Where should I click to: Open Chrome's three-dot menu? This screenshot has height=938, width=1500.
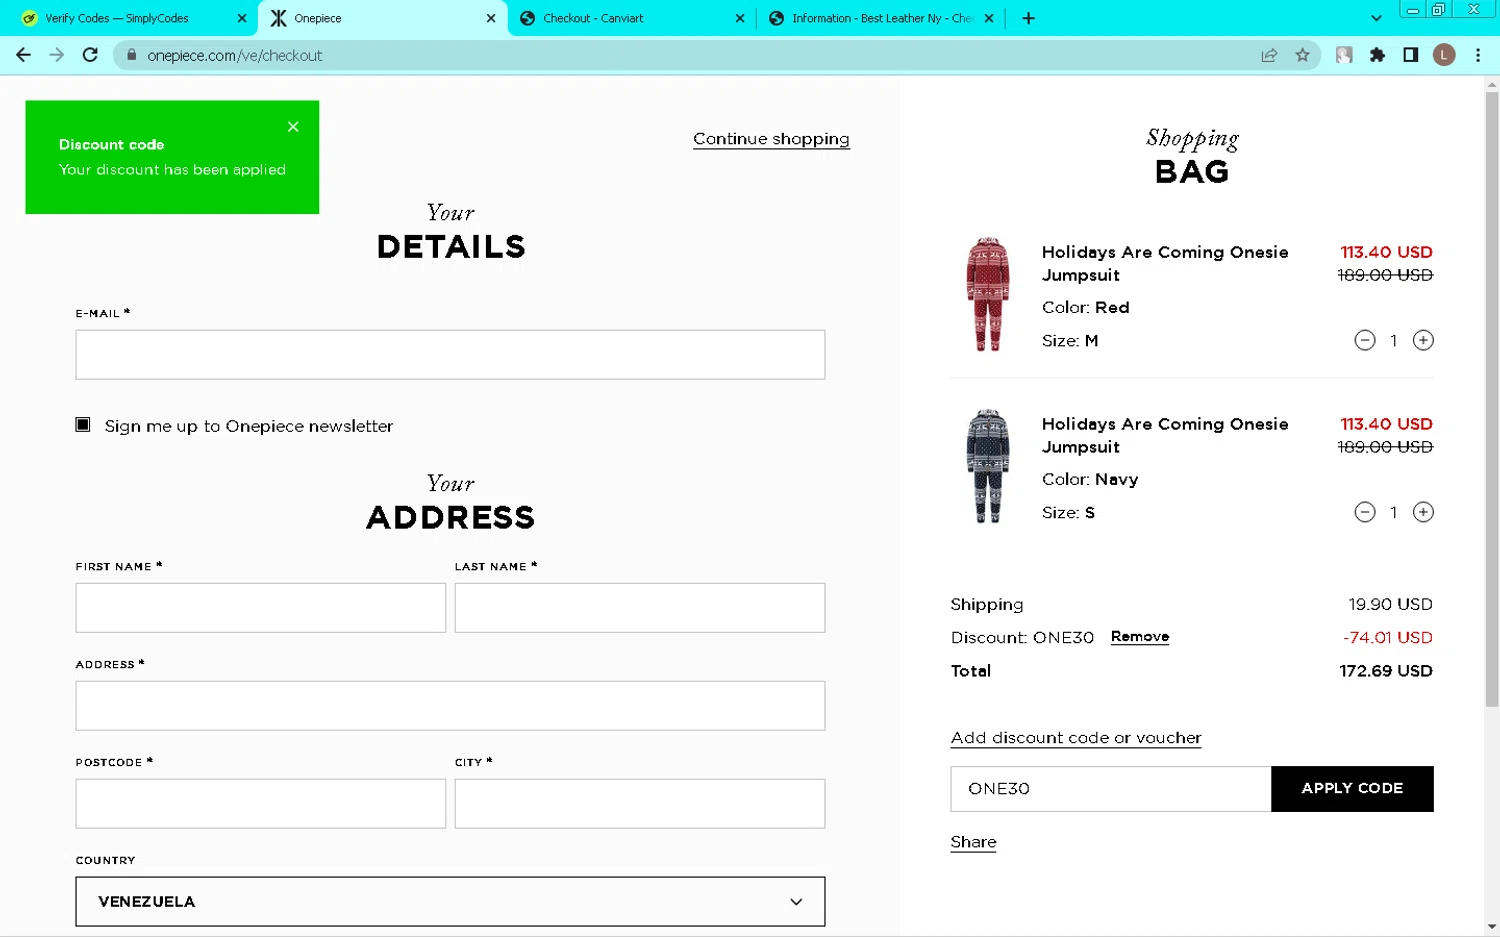(1478, 55)
